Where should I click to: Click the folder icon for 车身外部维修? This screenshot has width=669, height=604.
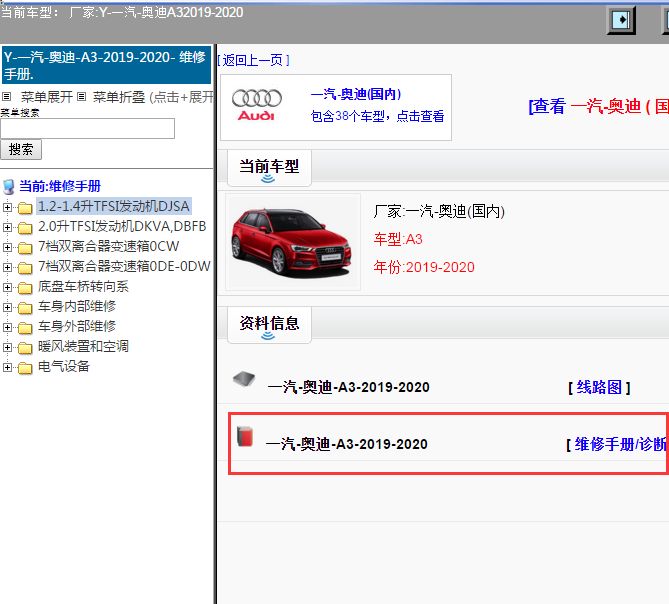click(x=25, y=328)
